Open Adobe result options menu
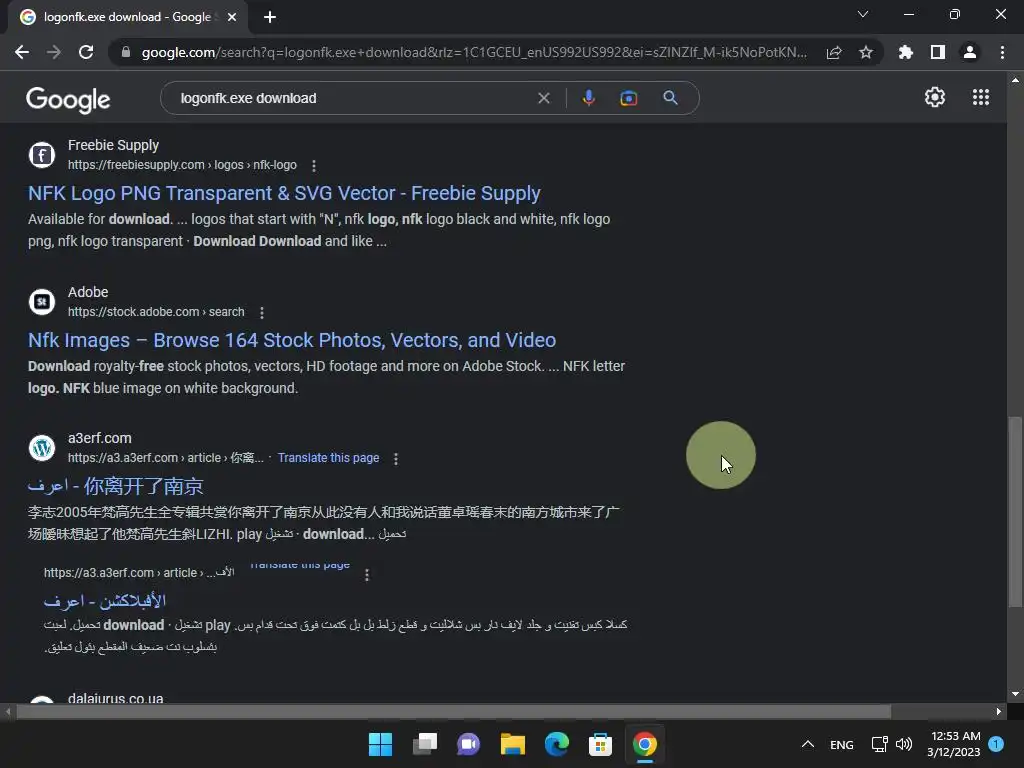This screenshot has height=768, width=1024. pos(262,313)
